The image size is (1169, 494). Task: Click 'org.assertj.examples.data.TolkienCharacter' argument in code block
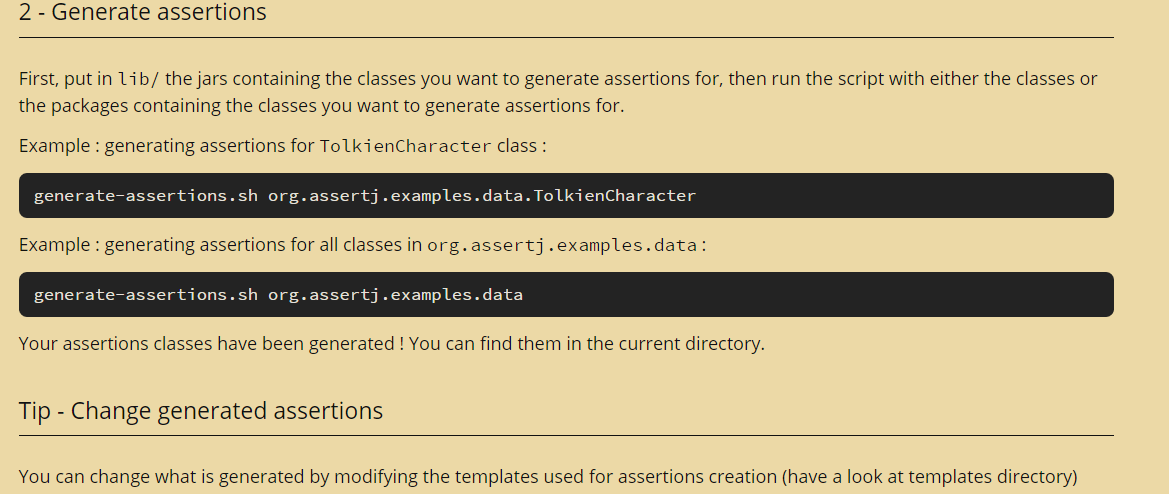(x=482, y=196)
